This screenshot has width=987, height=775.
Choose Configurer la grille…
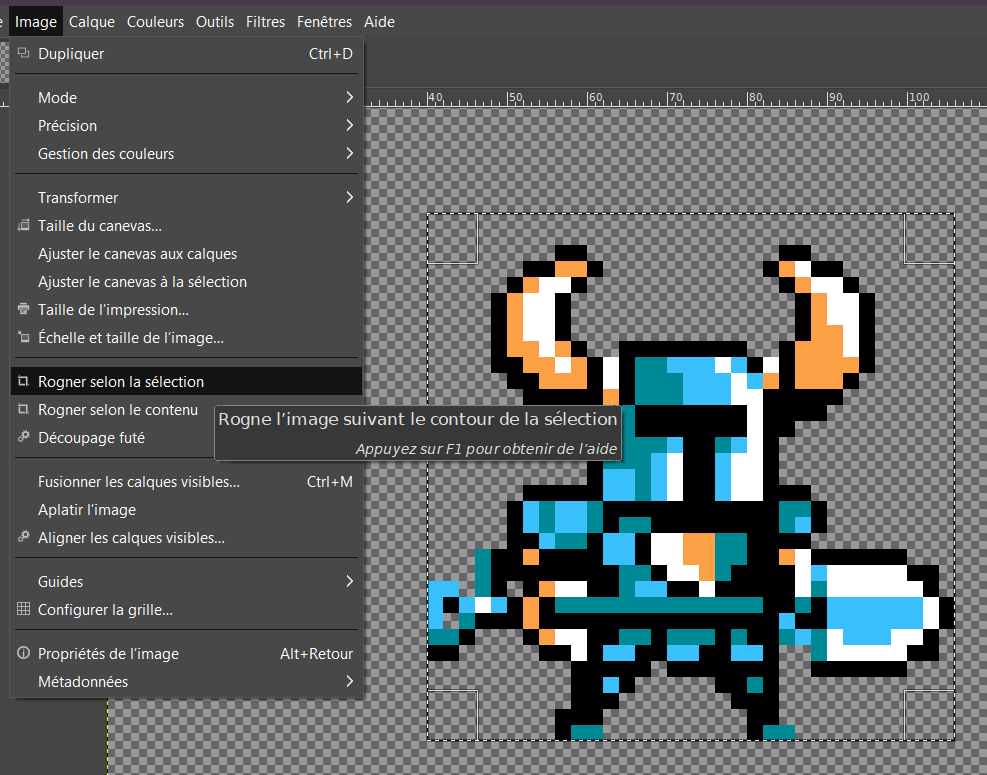pos(186,609)
